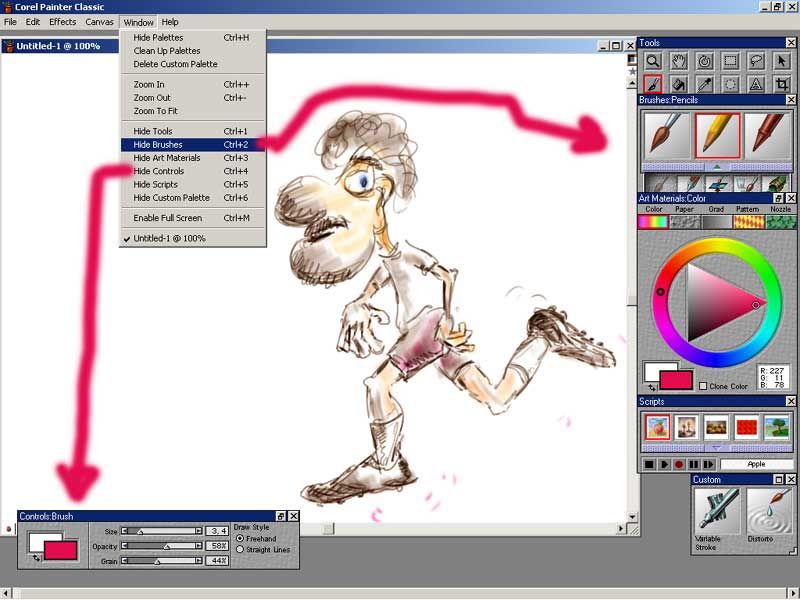Open the Edit menu
This screenshot has height=600, width=800.
33,22
